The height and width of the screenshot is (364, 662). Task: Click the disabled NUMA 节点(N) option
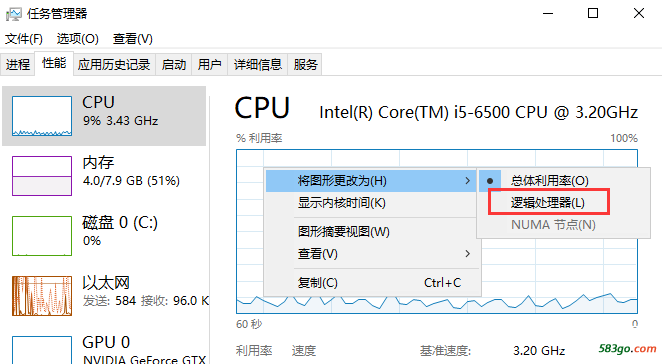[x=553, y=225]
